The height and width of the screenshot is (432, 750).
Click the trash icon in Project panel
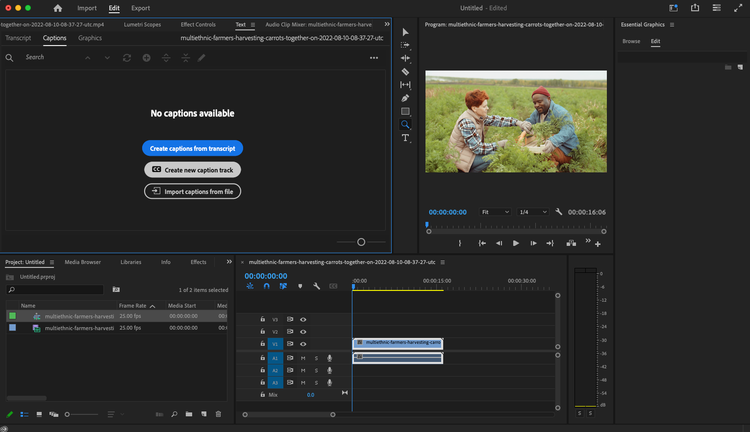tap(219, 414)
